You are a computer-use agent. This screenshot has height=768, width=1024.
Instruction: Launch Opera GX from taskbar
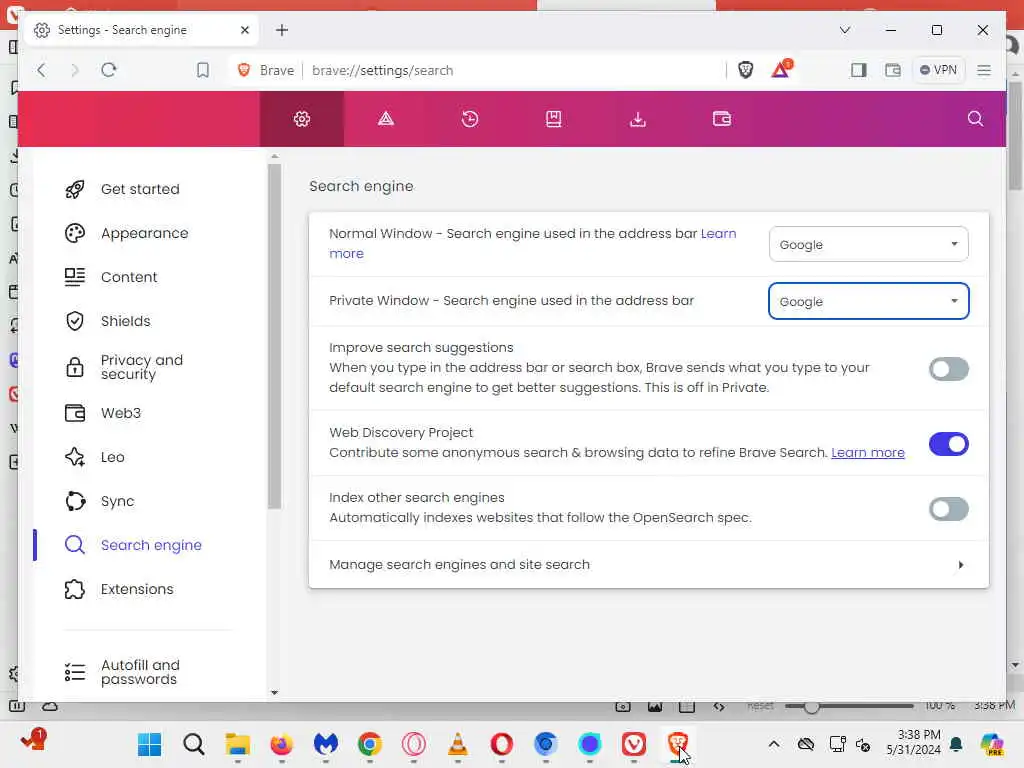413,744
